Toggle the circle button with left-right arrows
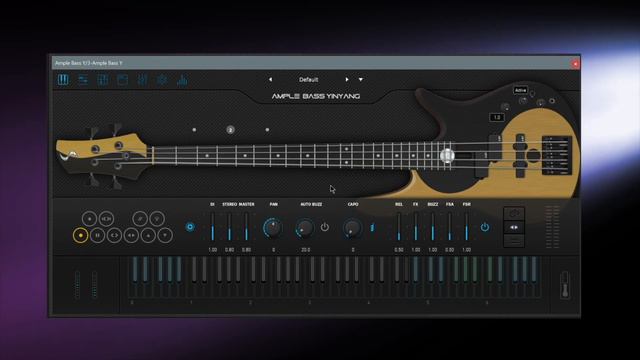Image resolution: width=640 pixels, height=360 pixels. click(131, 236)
